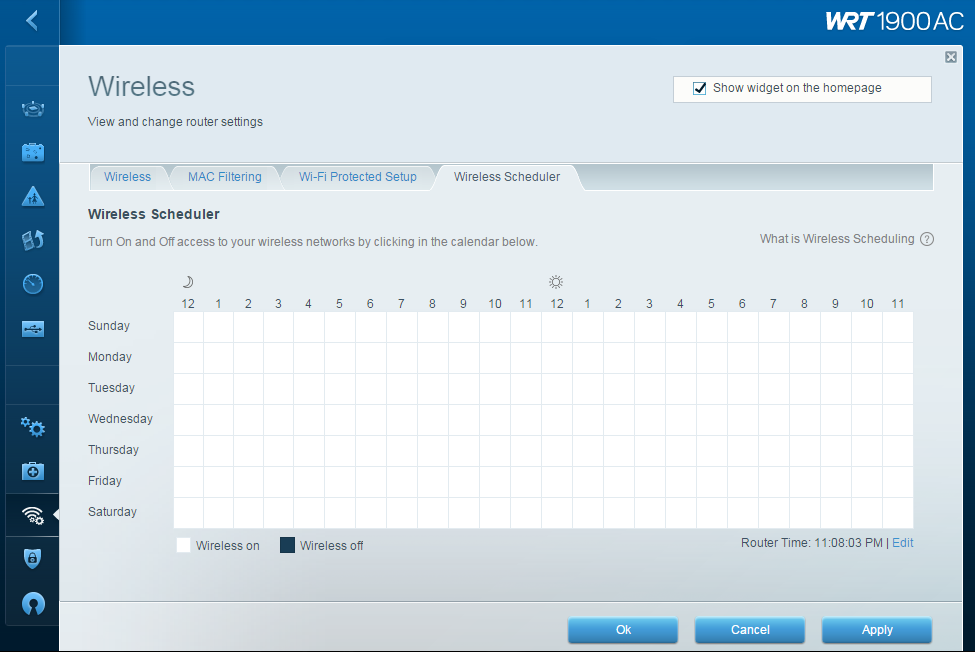This screenshot has width=975, height=652.
Task: Toggle Saturday 11 PM schedule cell
Action: [x=898, y=513]
